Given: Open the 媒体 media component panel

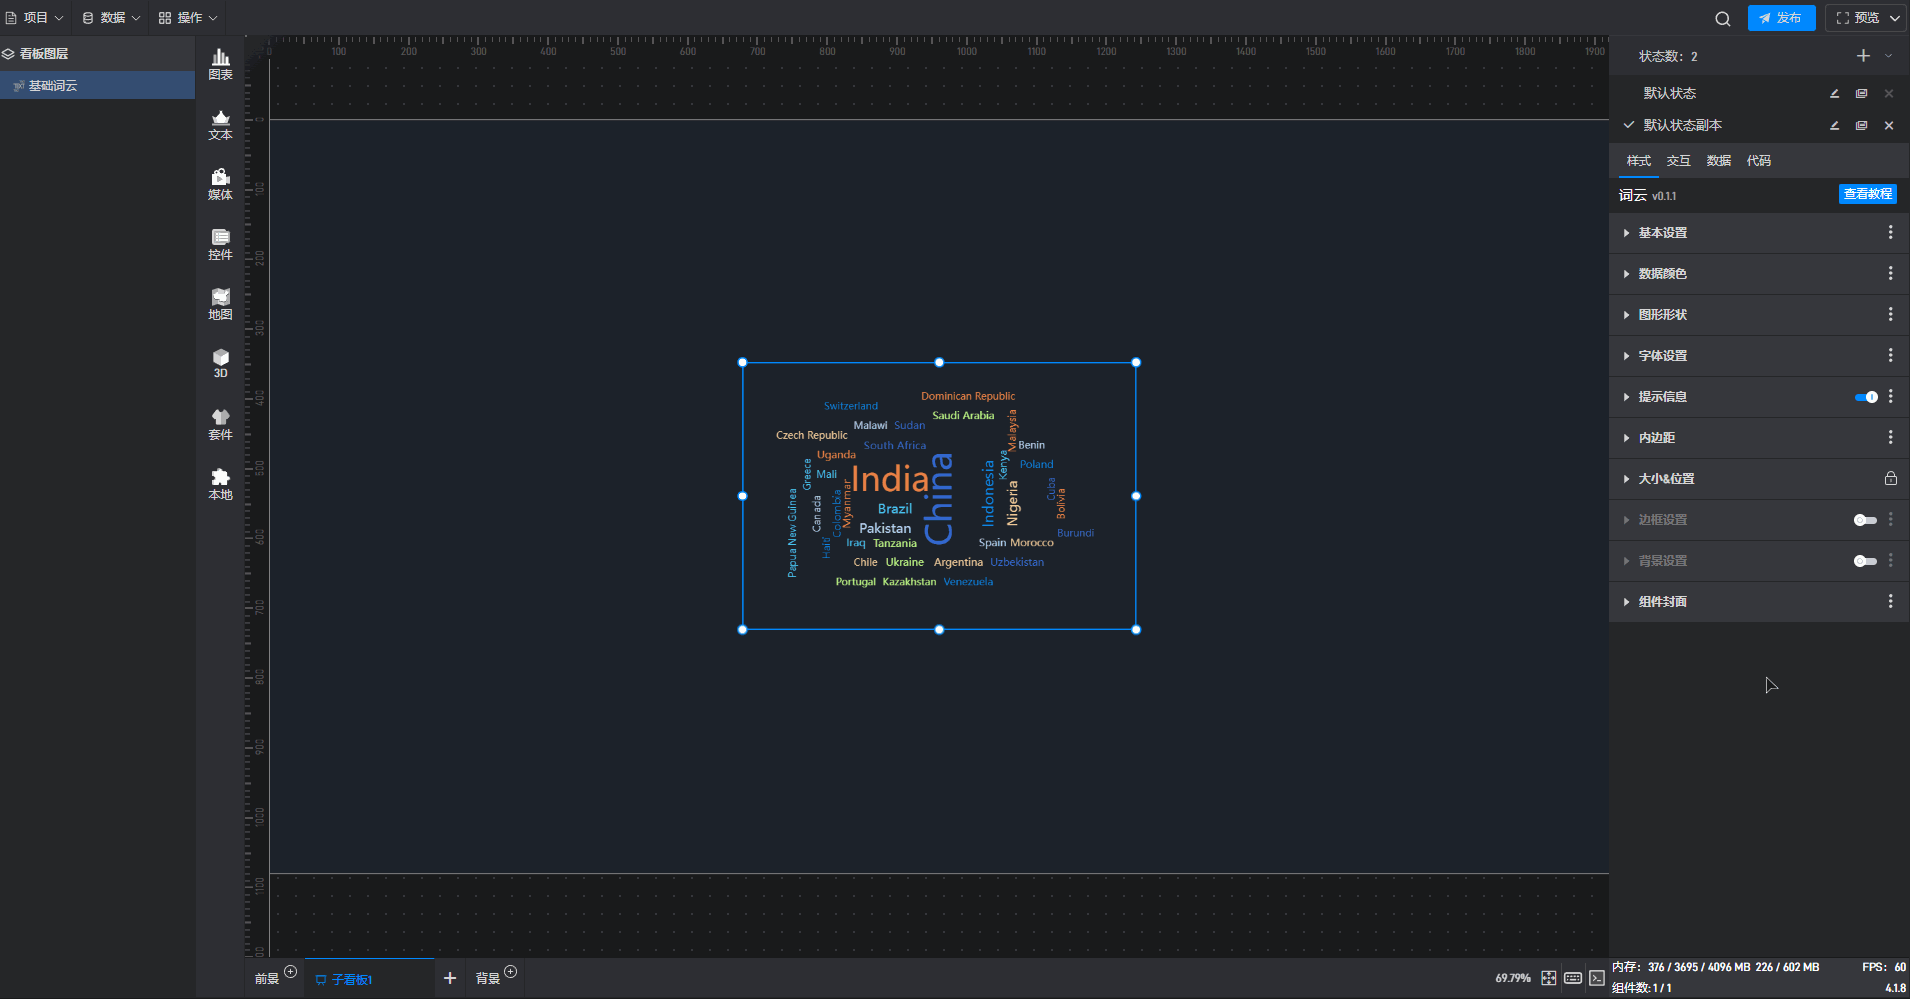Looking at the screenshot, I should click(220, 184).
